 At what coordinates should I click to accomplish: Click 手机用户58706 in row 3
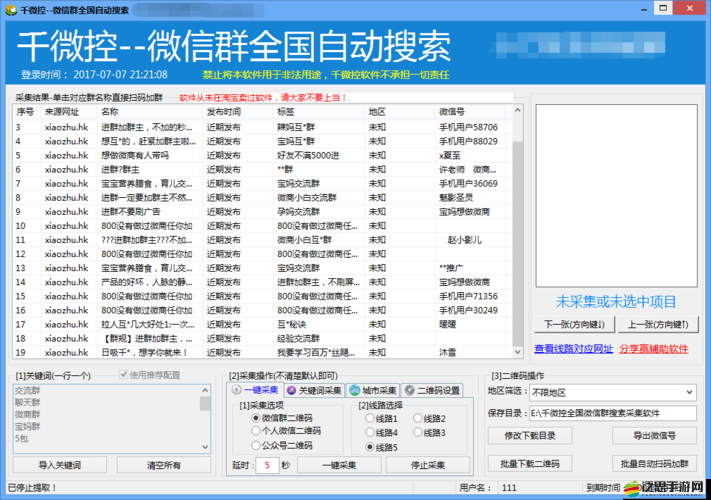(468, 127)
